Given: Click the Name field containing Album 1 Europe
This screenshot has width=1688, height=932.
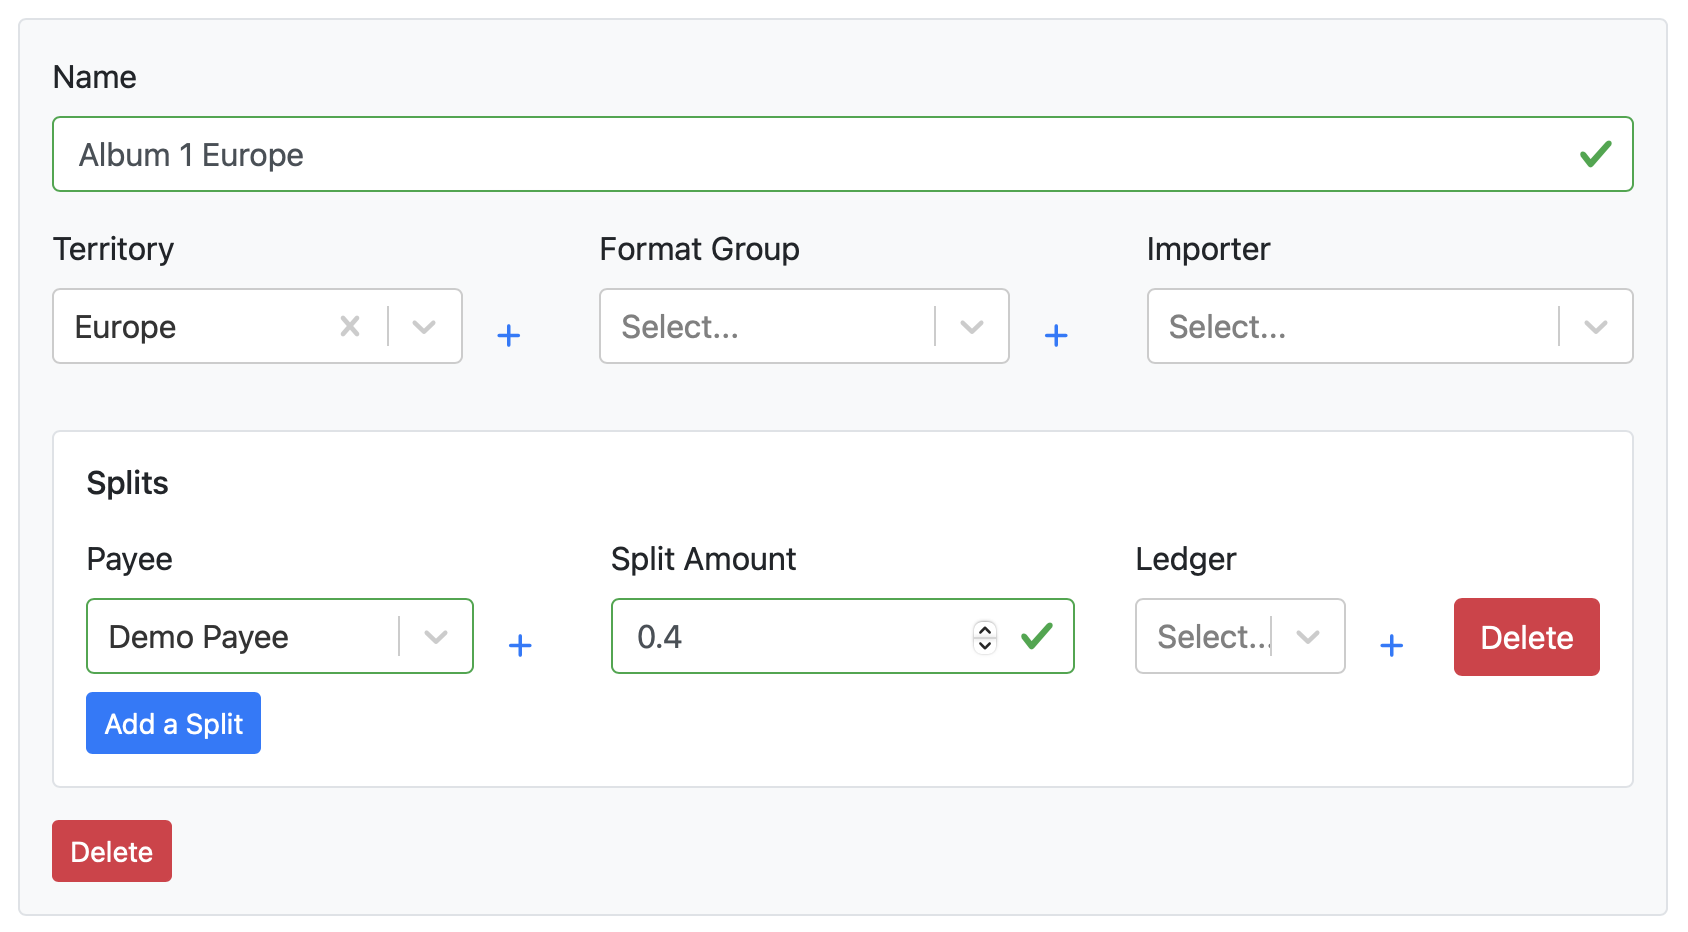Looking at the screenshot, I should click(800, 154).
